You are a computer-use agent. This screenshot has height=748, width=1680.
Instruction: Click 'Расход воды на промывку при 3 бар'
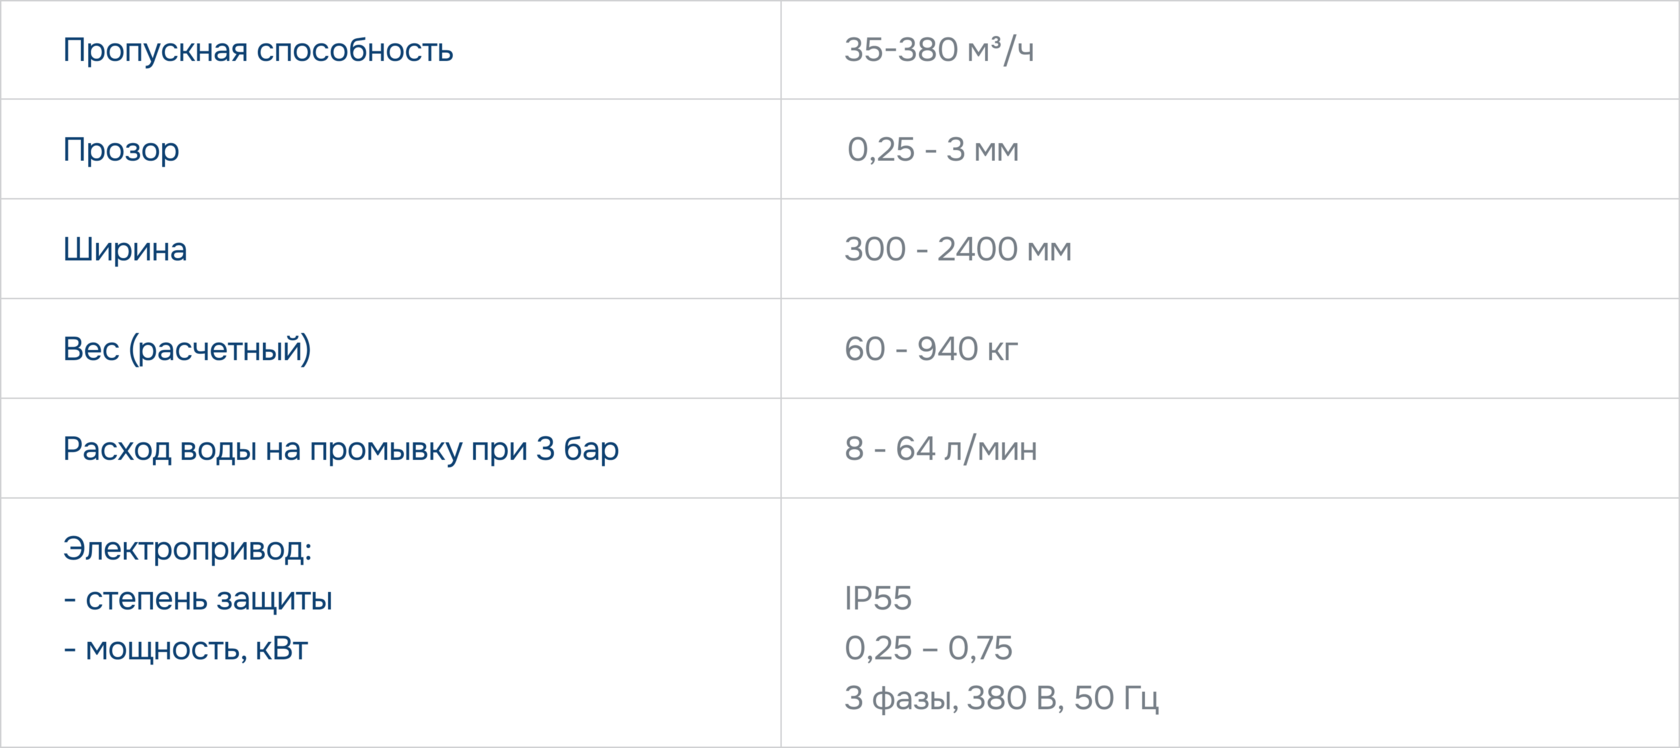pyautogui.click(x=341, y=449)
